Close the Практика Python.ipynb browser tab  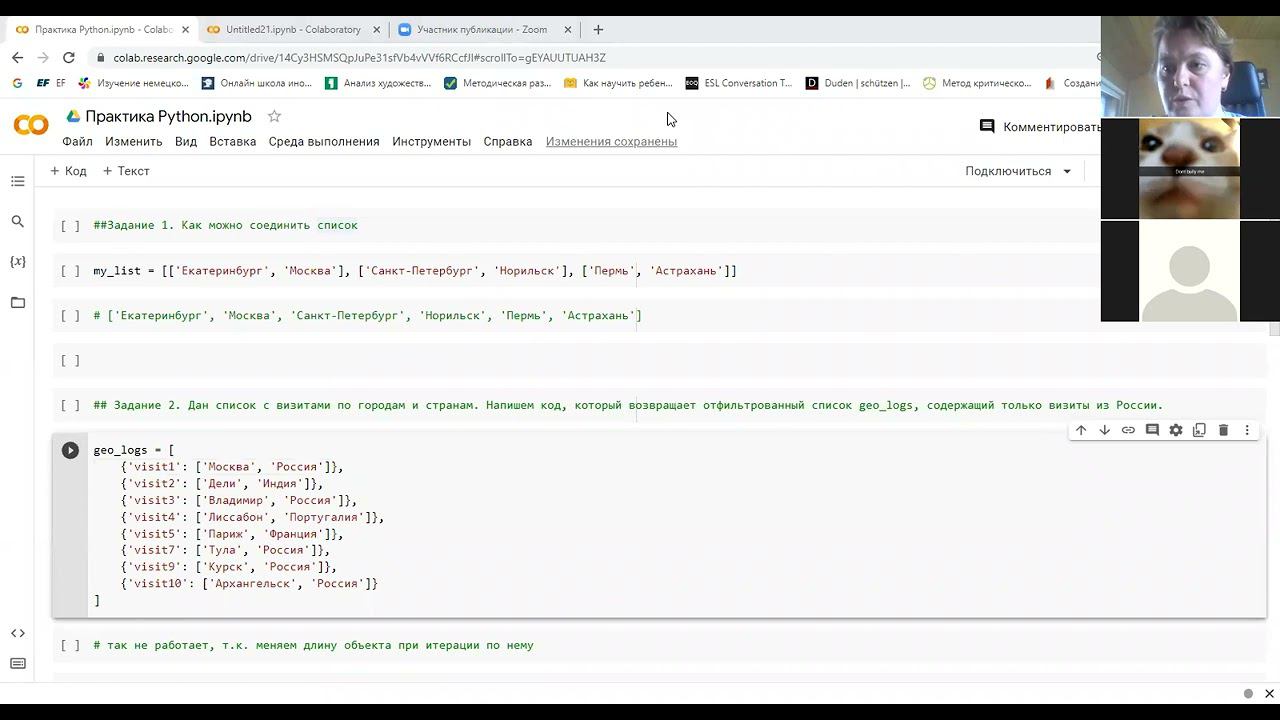click(185, 30)
